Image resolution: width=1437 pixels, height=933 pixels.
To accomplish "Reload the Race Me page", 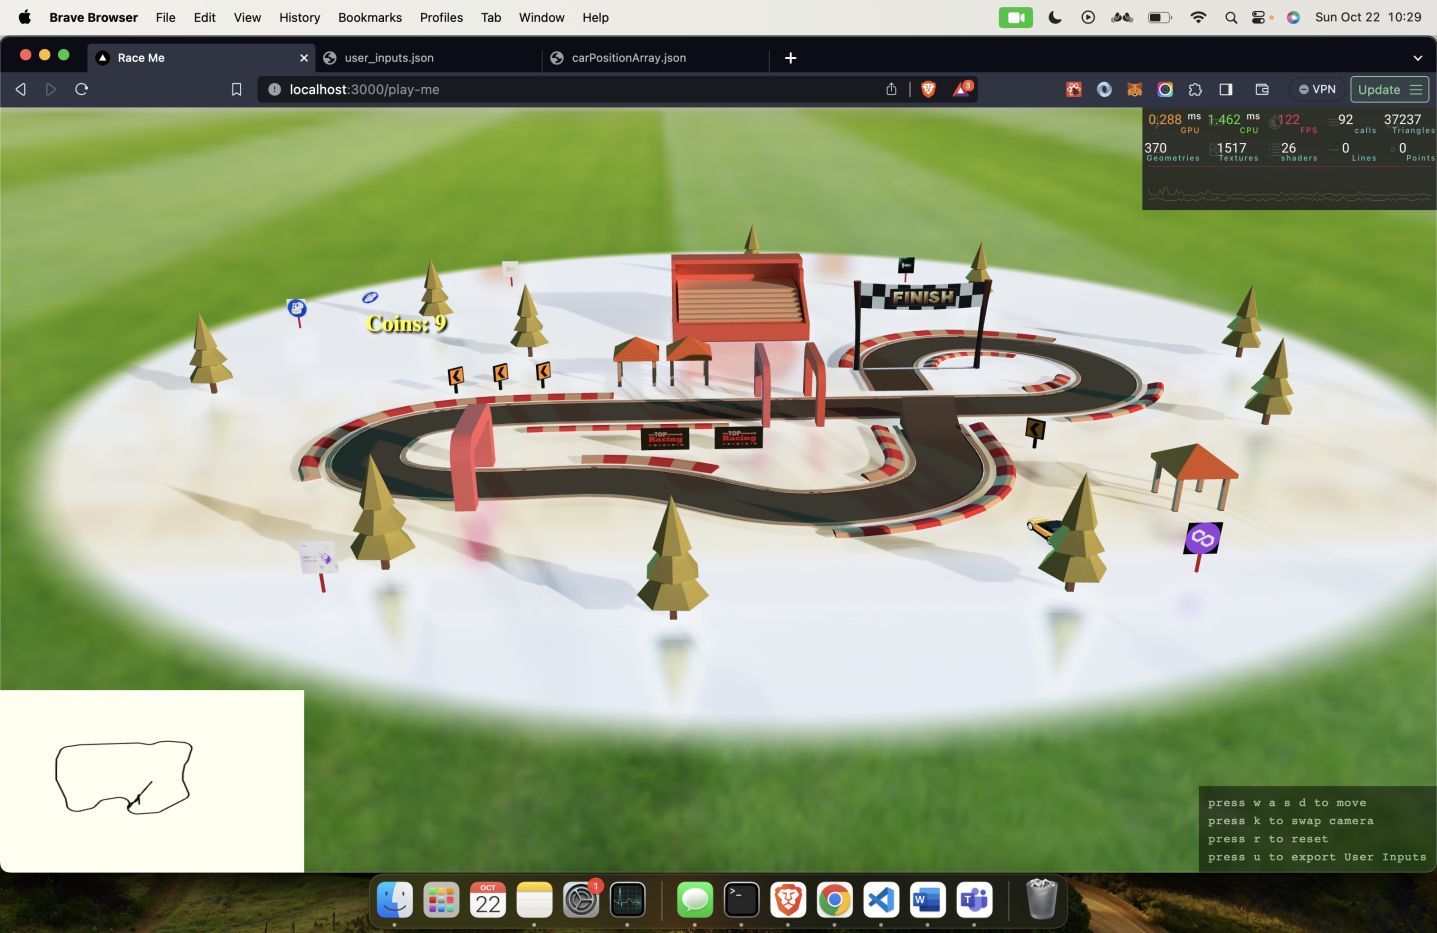I will [82, 89].
